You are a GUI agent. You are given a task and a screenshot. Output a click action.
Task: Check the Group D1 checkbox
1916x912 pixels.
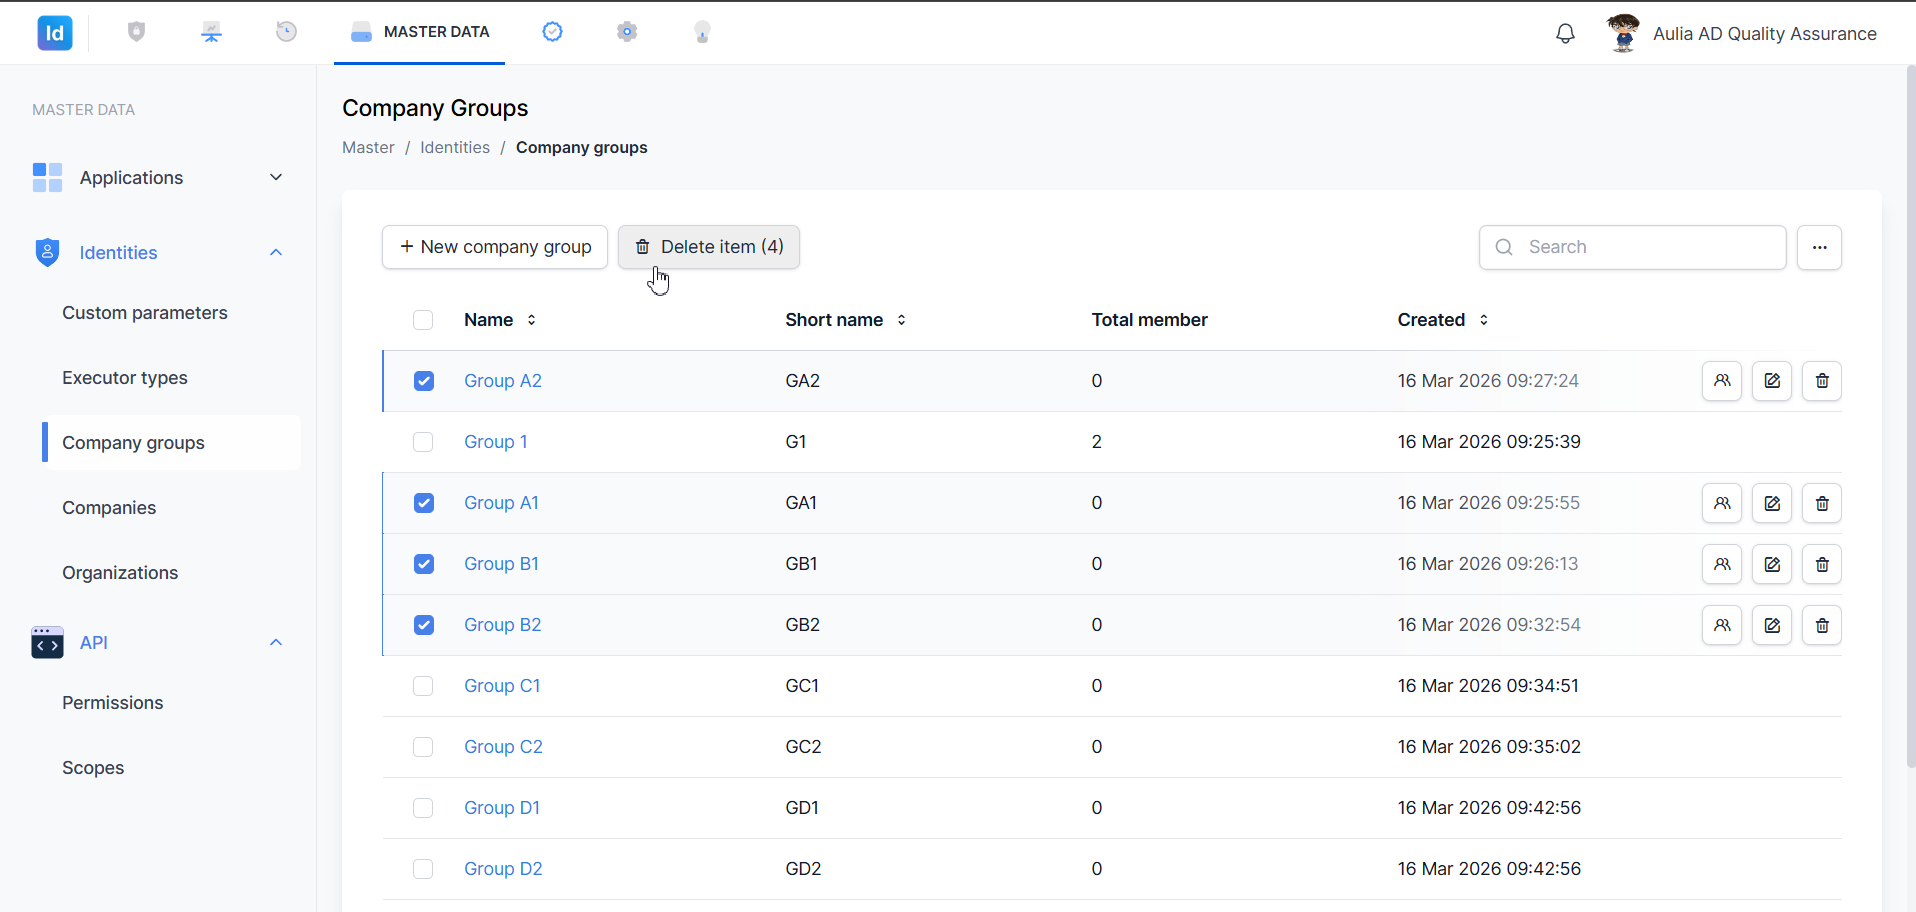[x=423, y=808]
